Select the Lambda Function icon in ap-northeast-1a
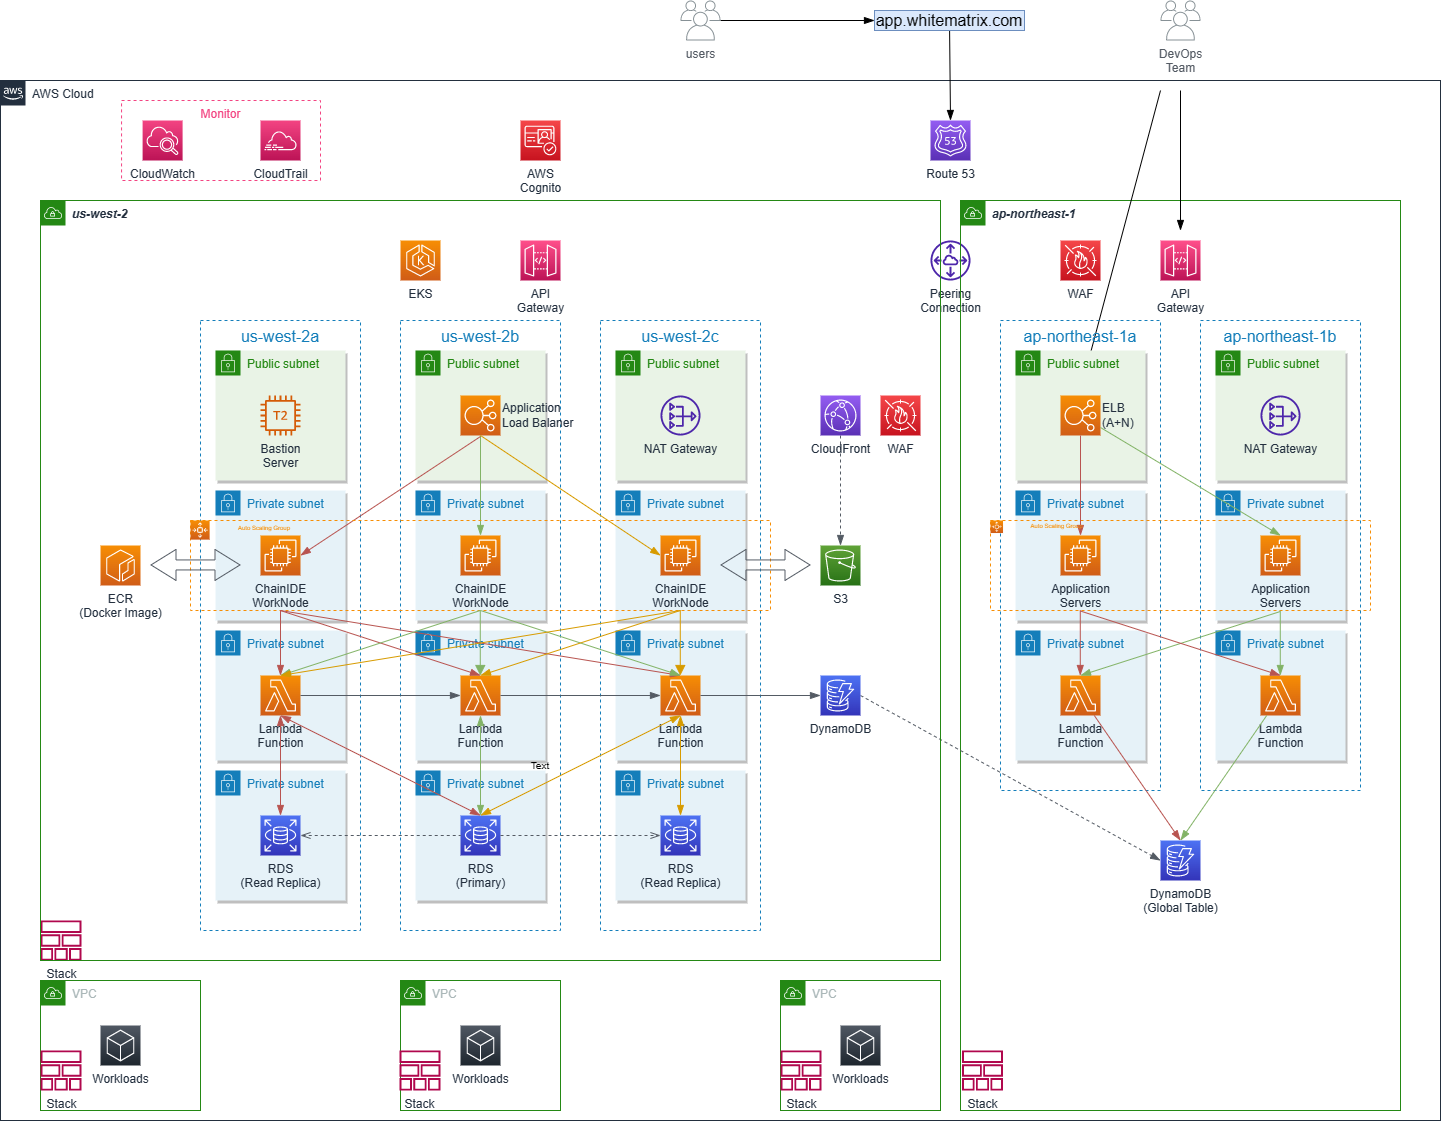The width and height of the screenshot is (1441, 1121). (x=1080, y=696)
